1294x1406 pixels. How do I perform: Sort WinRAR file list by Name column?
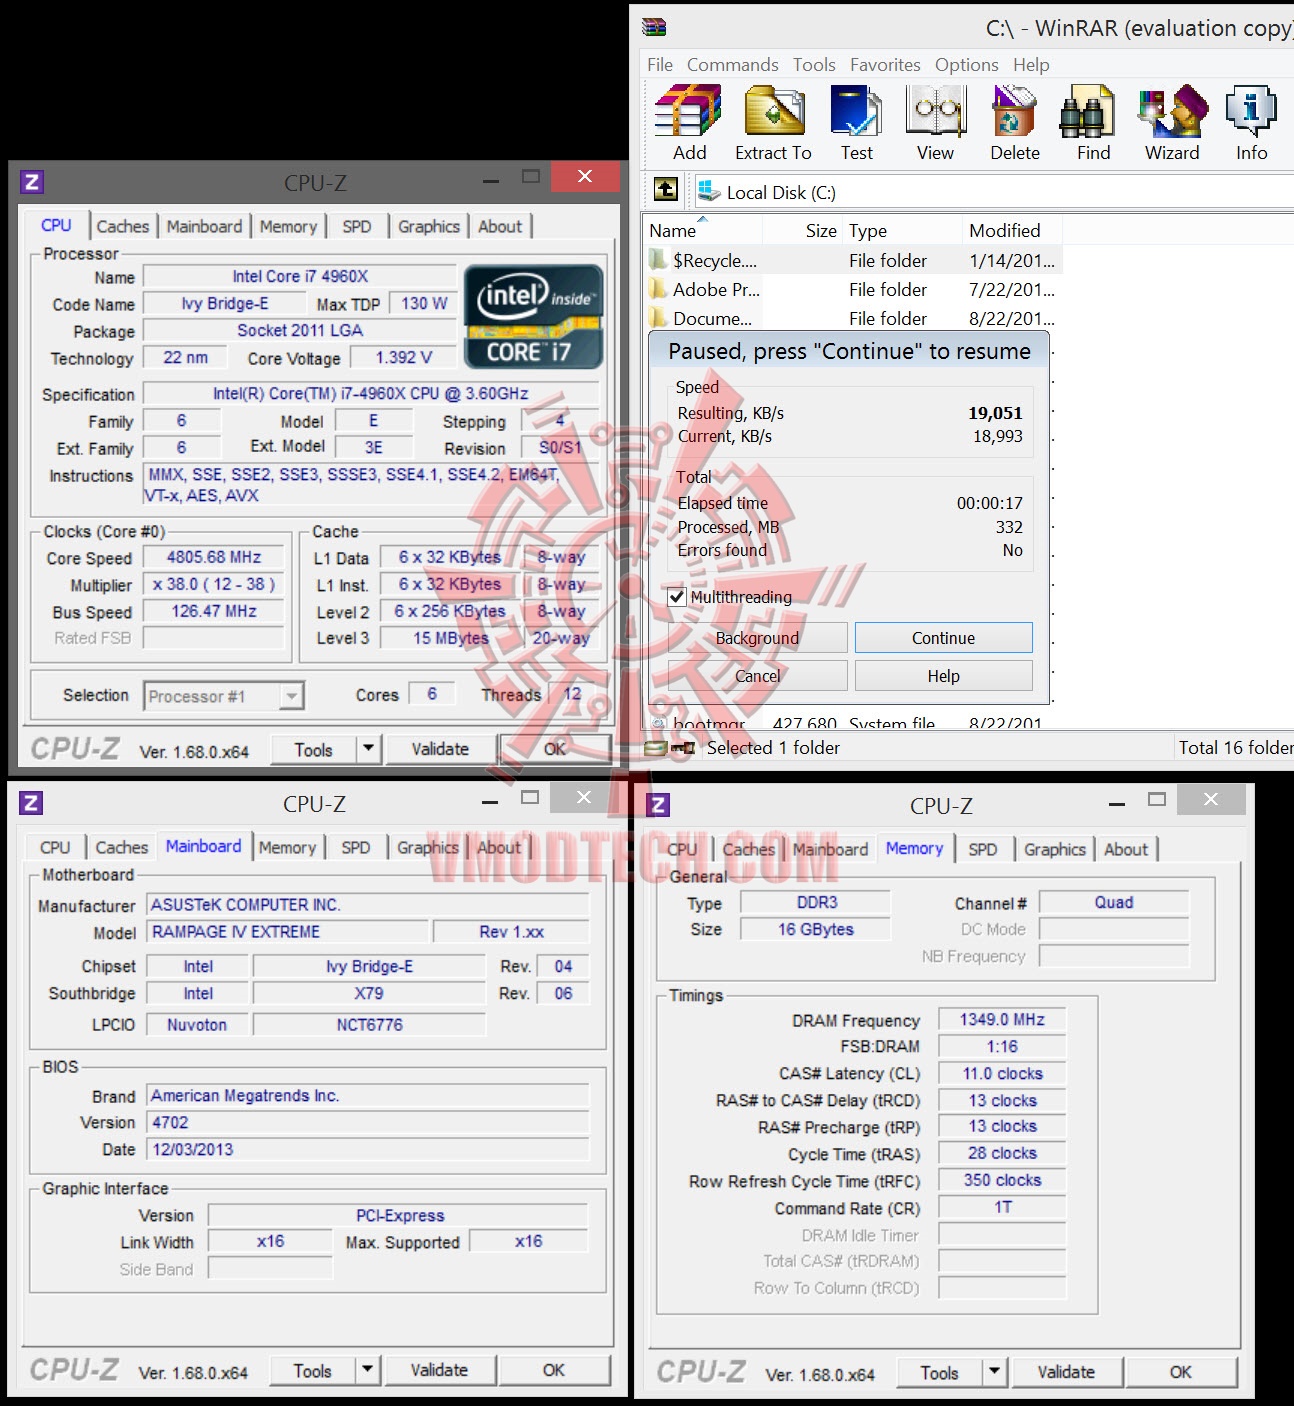tap(703, 231)
